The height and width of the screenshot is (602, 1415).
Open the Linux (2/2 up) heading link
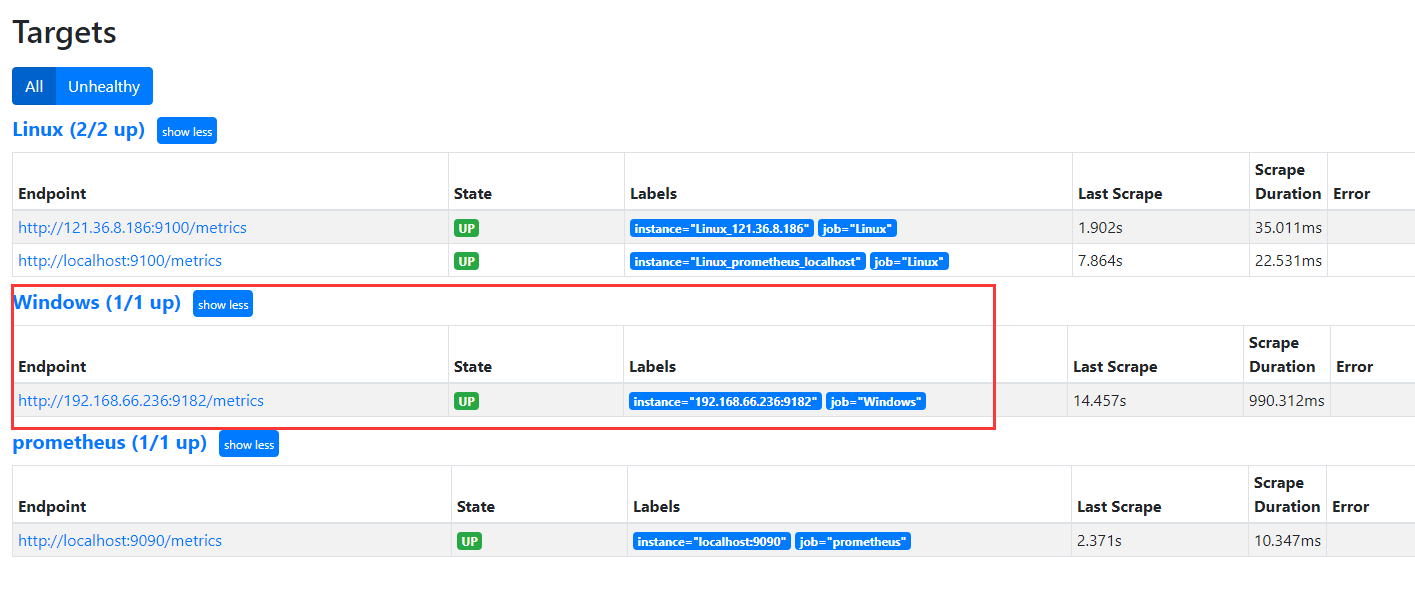point(79,130)
